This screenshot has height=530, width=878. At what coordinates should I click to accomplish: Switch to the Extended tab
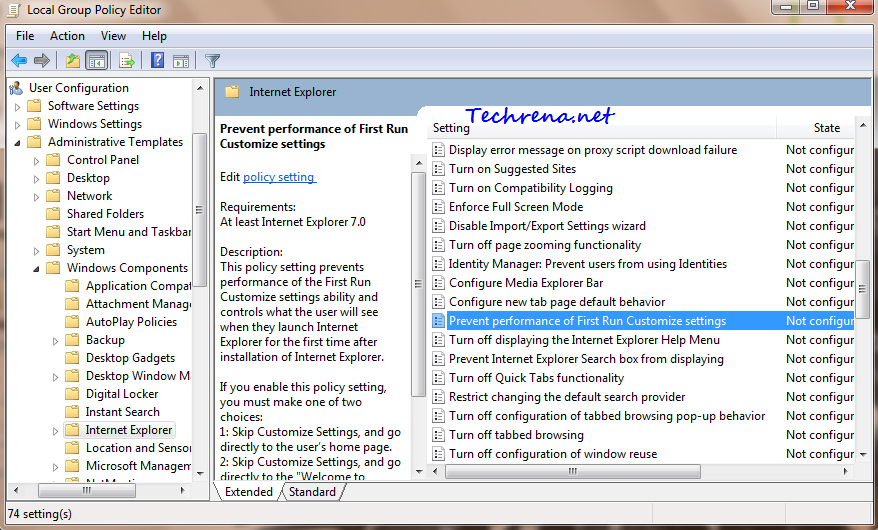[249, 491]
